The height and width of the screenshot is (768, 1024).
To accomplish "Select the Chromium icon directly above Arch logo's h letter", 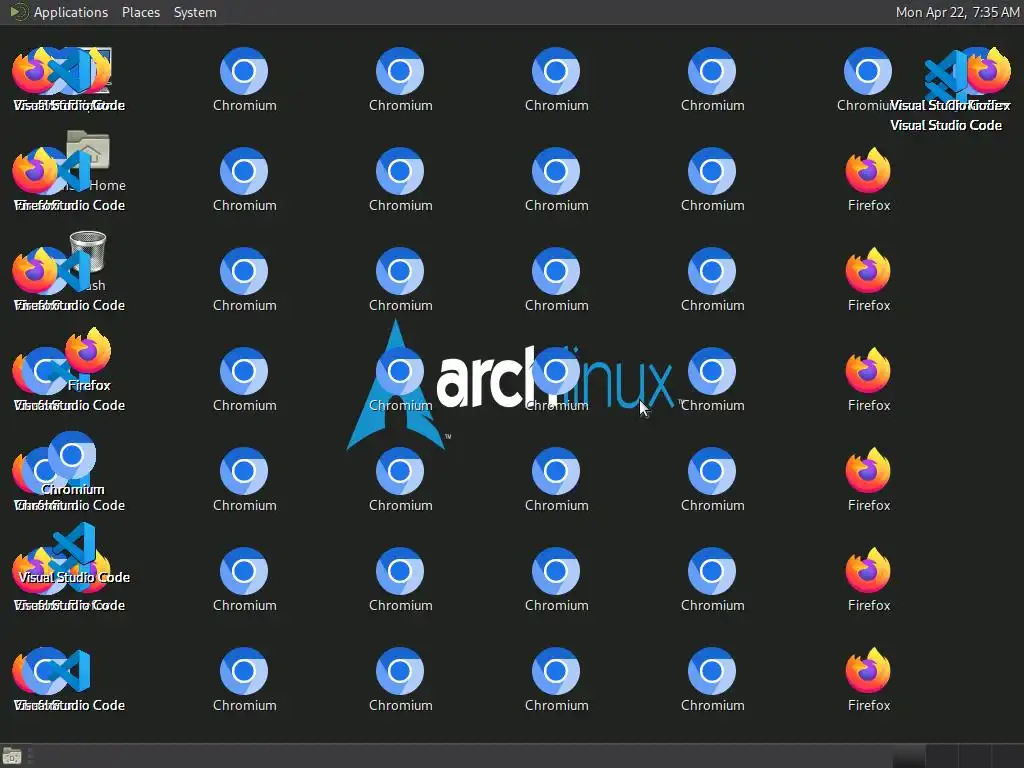I will [x=556, y=271].
